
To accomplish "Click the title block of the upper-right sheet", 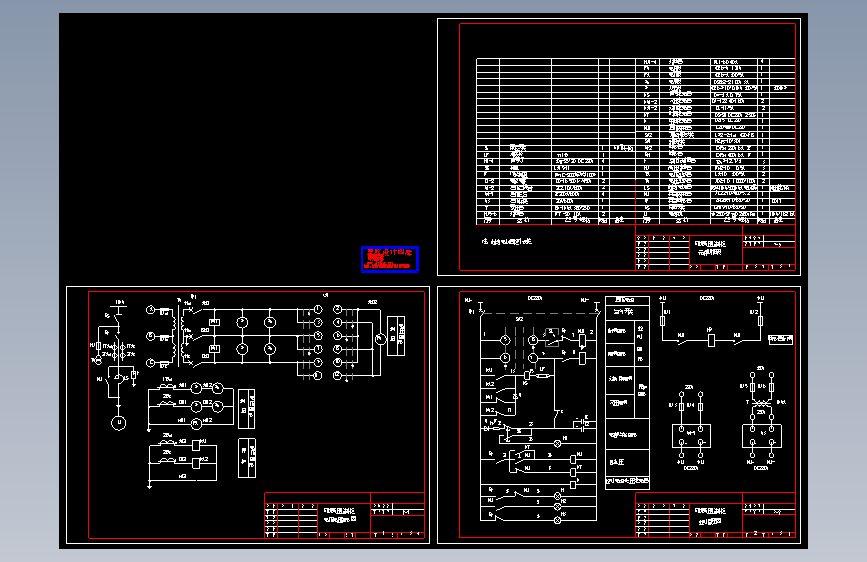I will tap(715, 247).
